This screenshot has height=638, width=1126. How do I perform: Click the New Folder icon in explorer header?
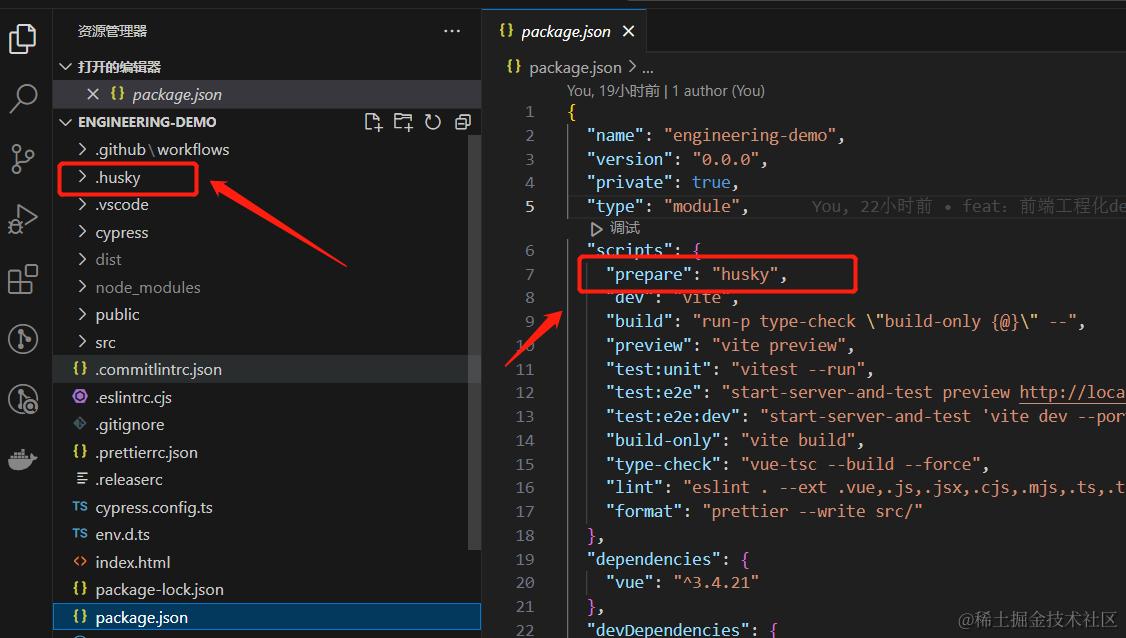pos(403,122)
